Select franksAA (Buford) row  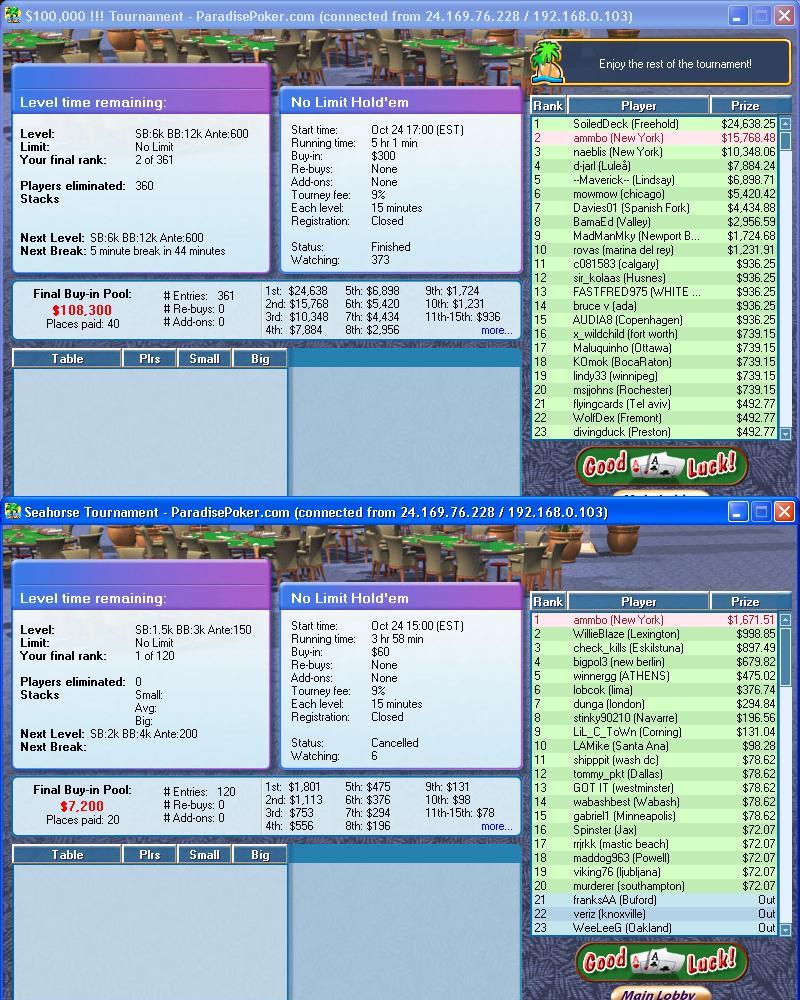[655, 900]
